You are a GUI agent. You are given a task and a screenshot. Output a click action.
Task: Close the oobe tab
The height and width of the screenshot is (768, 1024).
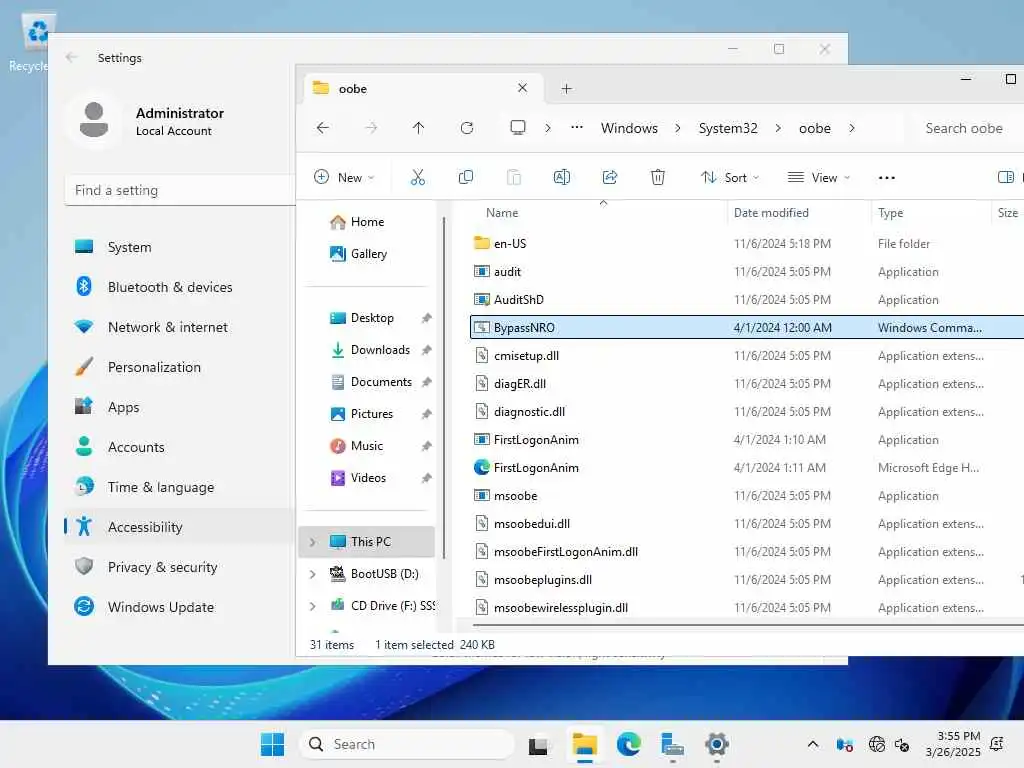point(522,88)
